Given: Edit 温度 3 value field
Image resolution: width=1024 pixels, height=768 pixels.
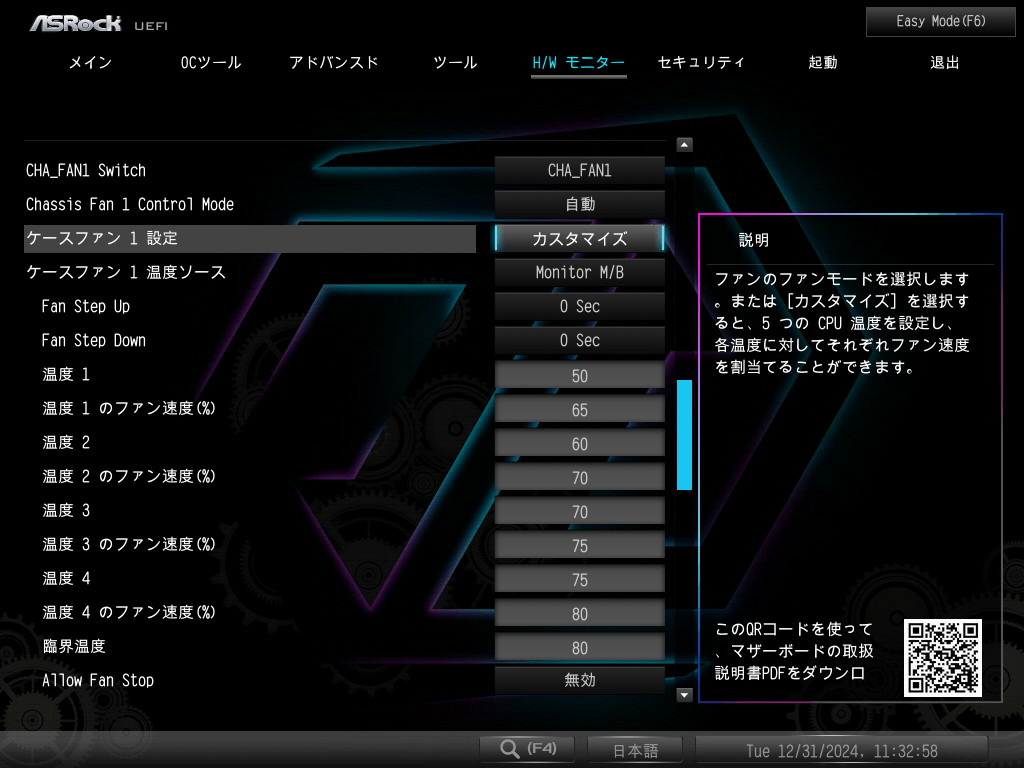Looking at the screenshot, I should (x=579, y=511).
